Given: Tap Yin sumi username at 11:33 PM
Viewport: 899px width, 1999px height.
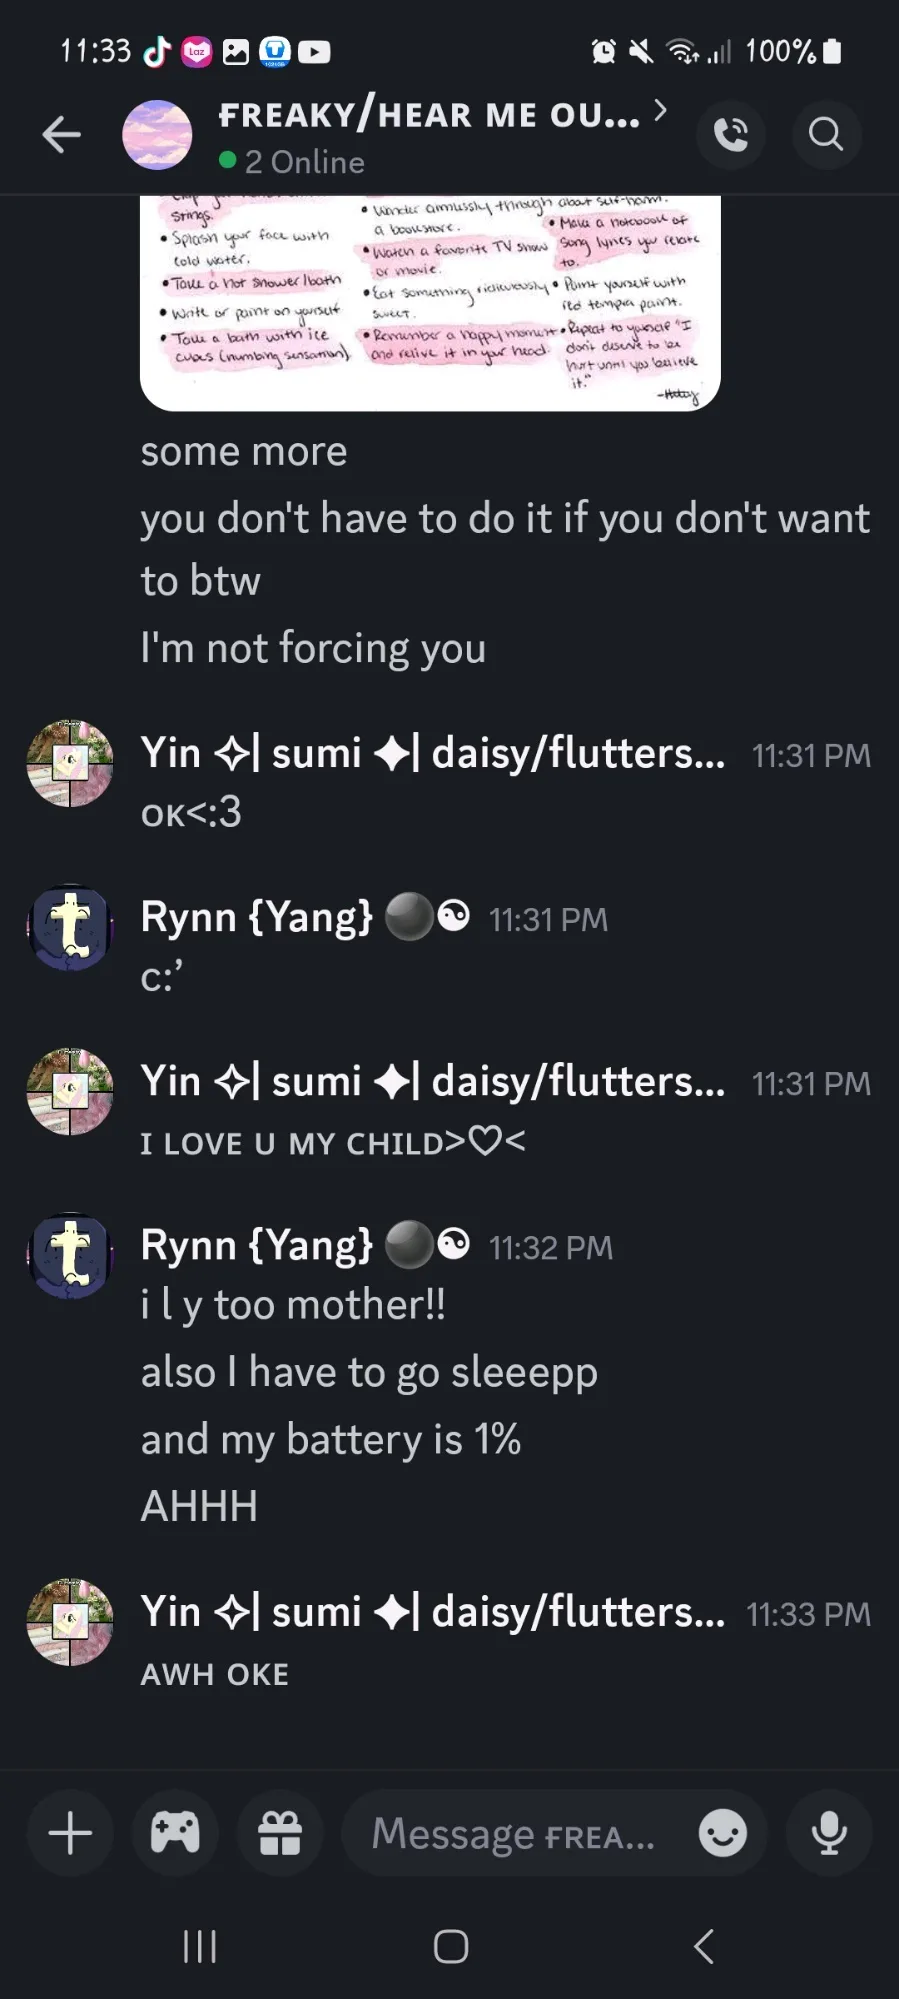Looking at the screenshot, I should (433, 1612).
